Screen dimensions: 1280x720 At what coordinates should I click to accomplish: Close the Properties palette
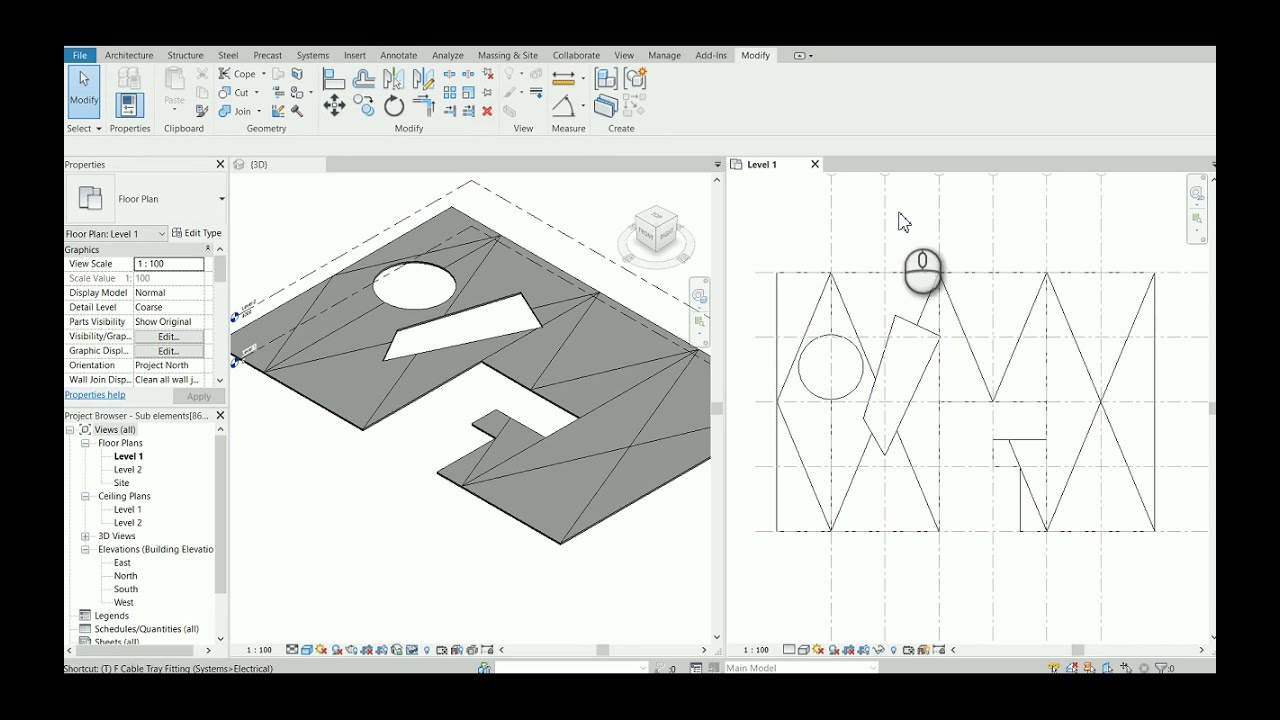pos(220,164)
